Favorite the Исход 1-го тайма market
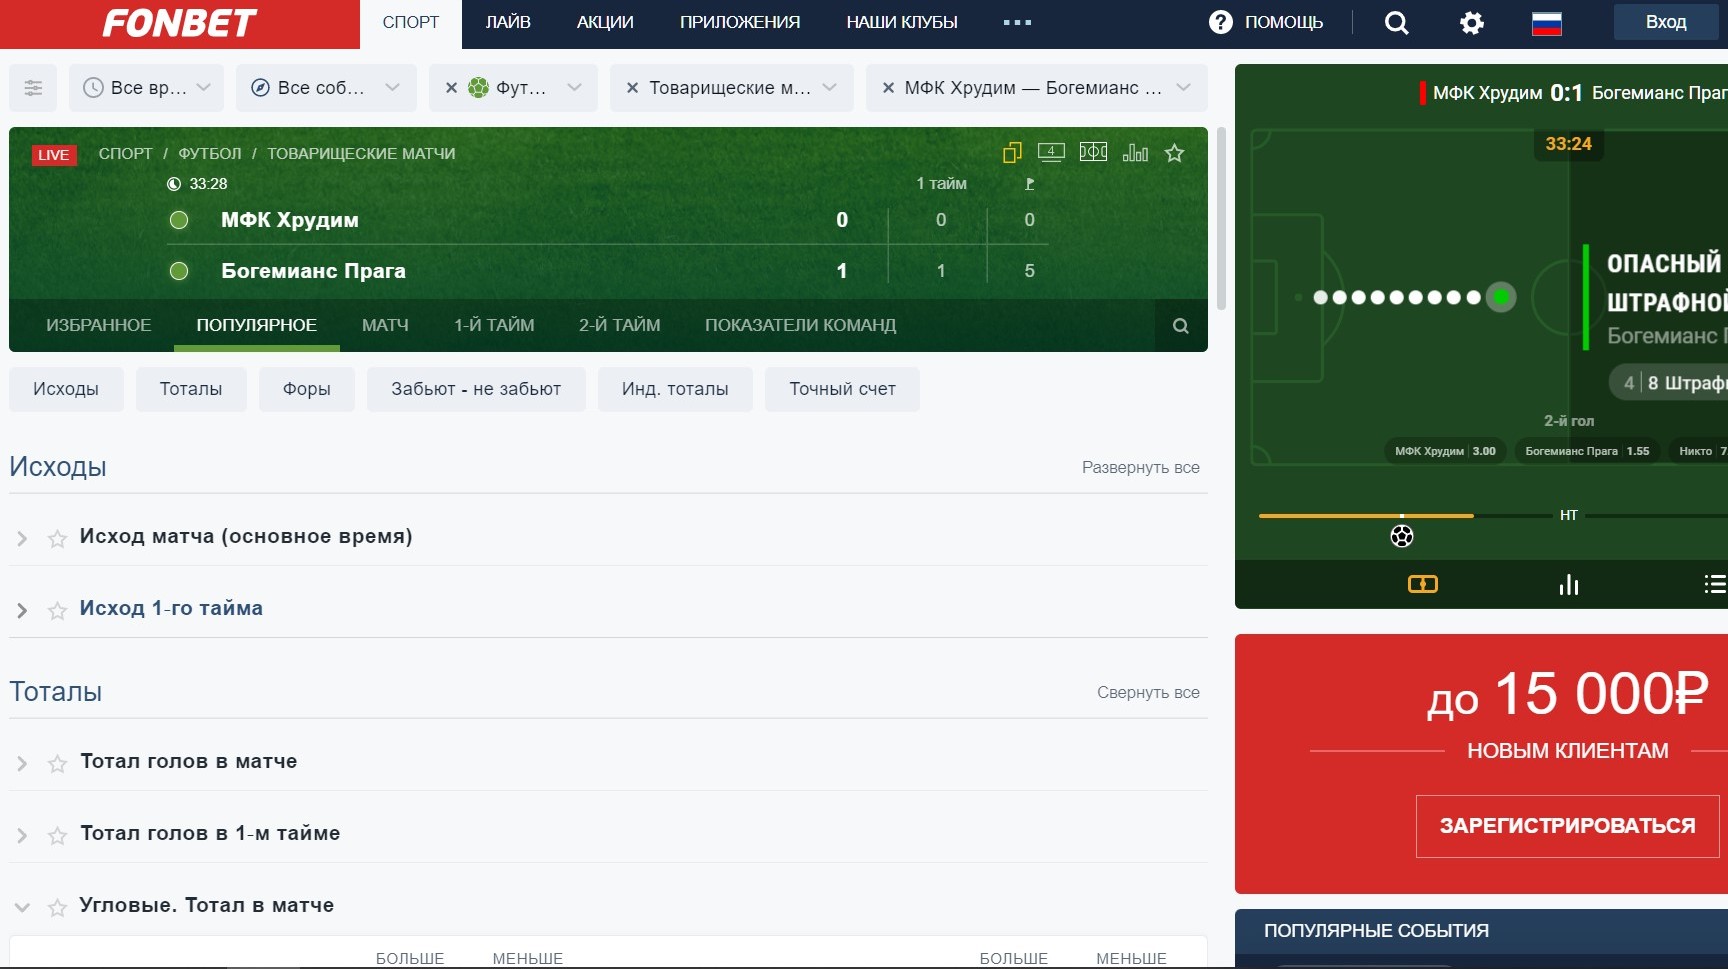Image resolution: width=1728 pixels, height=969 pixels. pyautogui.click(x=58, y=610)
